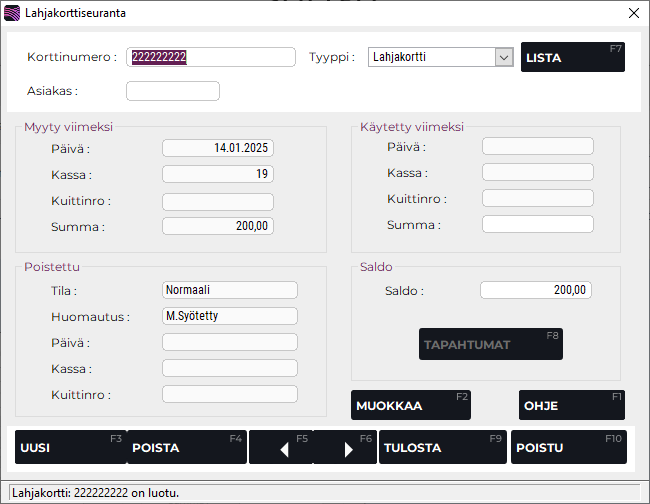Close the Lahjakorttiseuranta window
The height and width of the screenshot is (504, 650).
[633, 13]
